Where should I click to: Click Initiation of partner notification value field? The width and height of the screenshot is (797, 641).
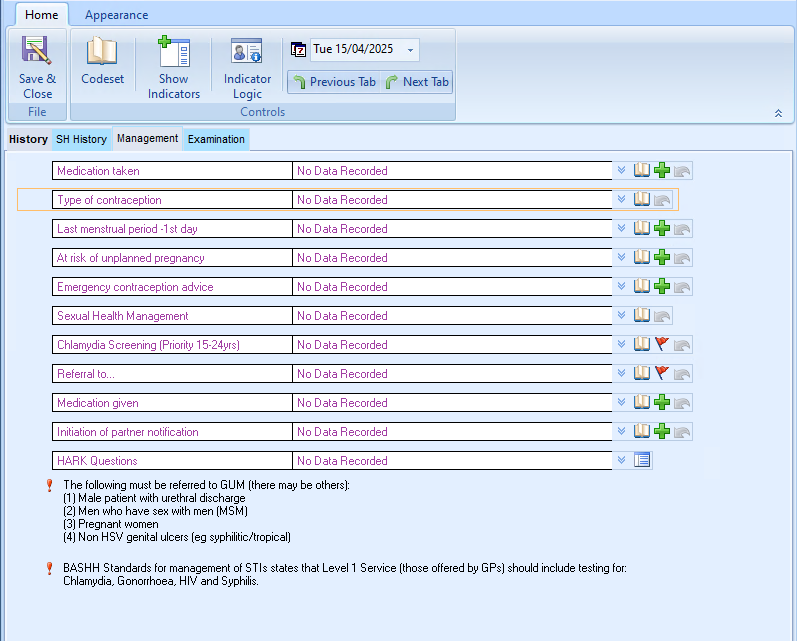coord(452,432)
